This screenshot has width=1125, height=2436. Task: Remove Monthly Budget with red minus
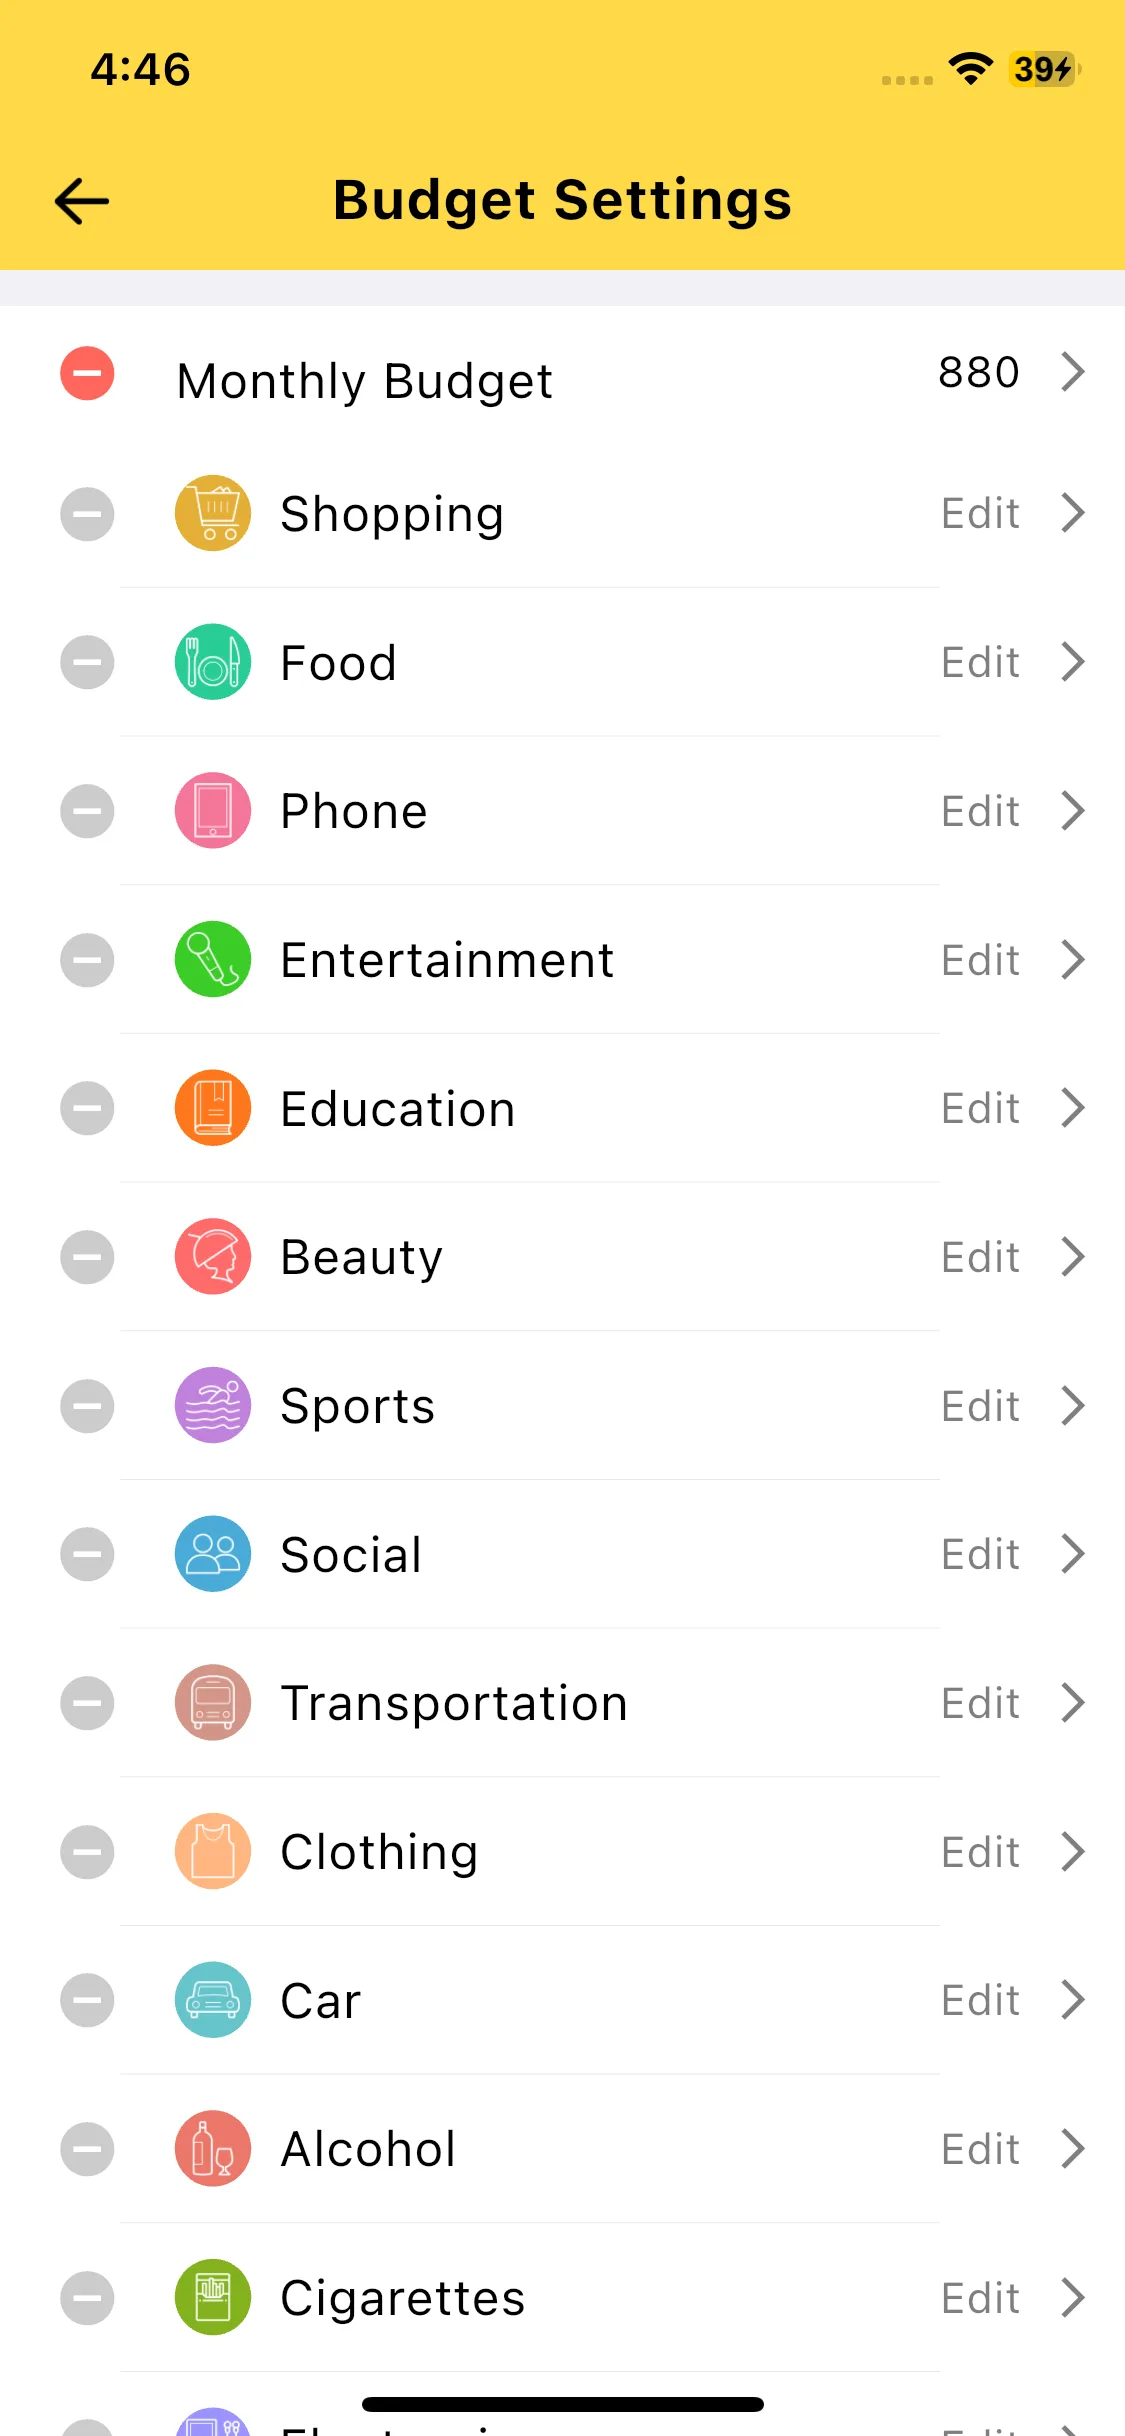tap(87, 374)
